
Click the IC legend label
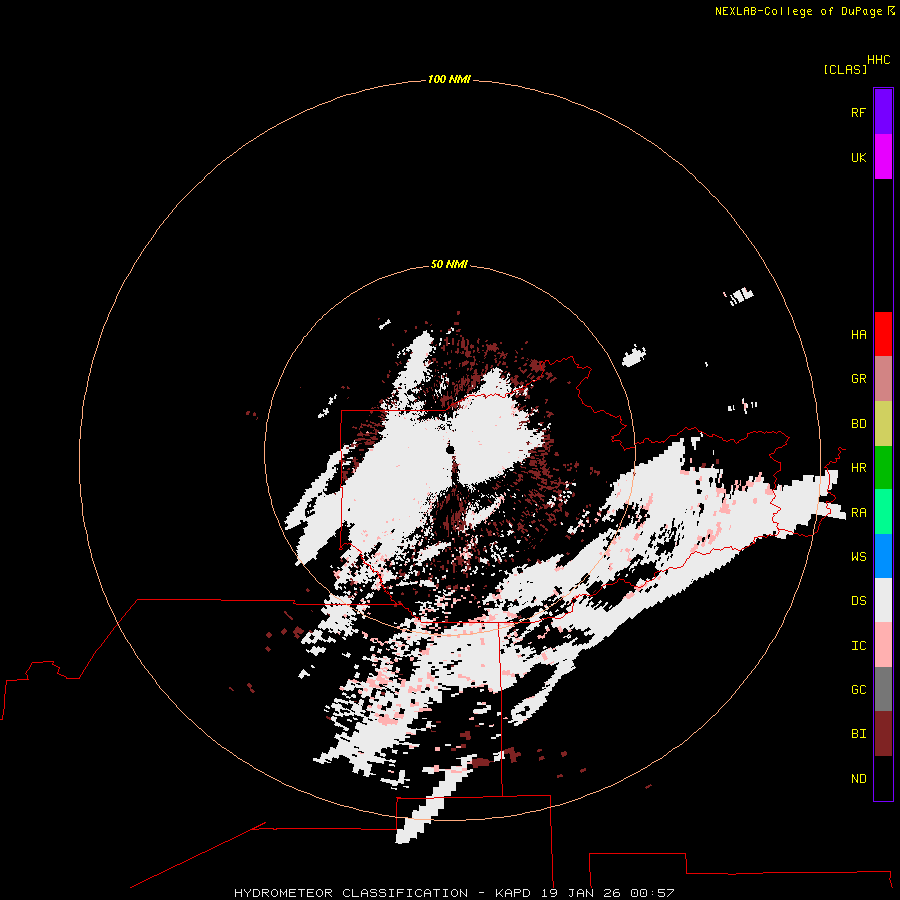858,646
